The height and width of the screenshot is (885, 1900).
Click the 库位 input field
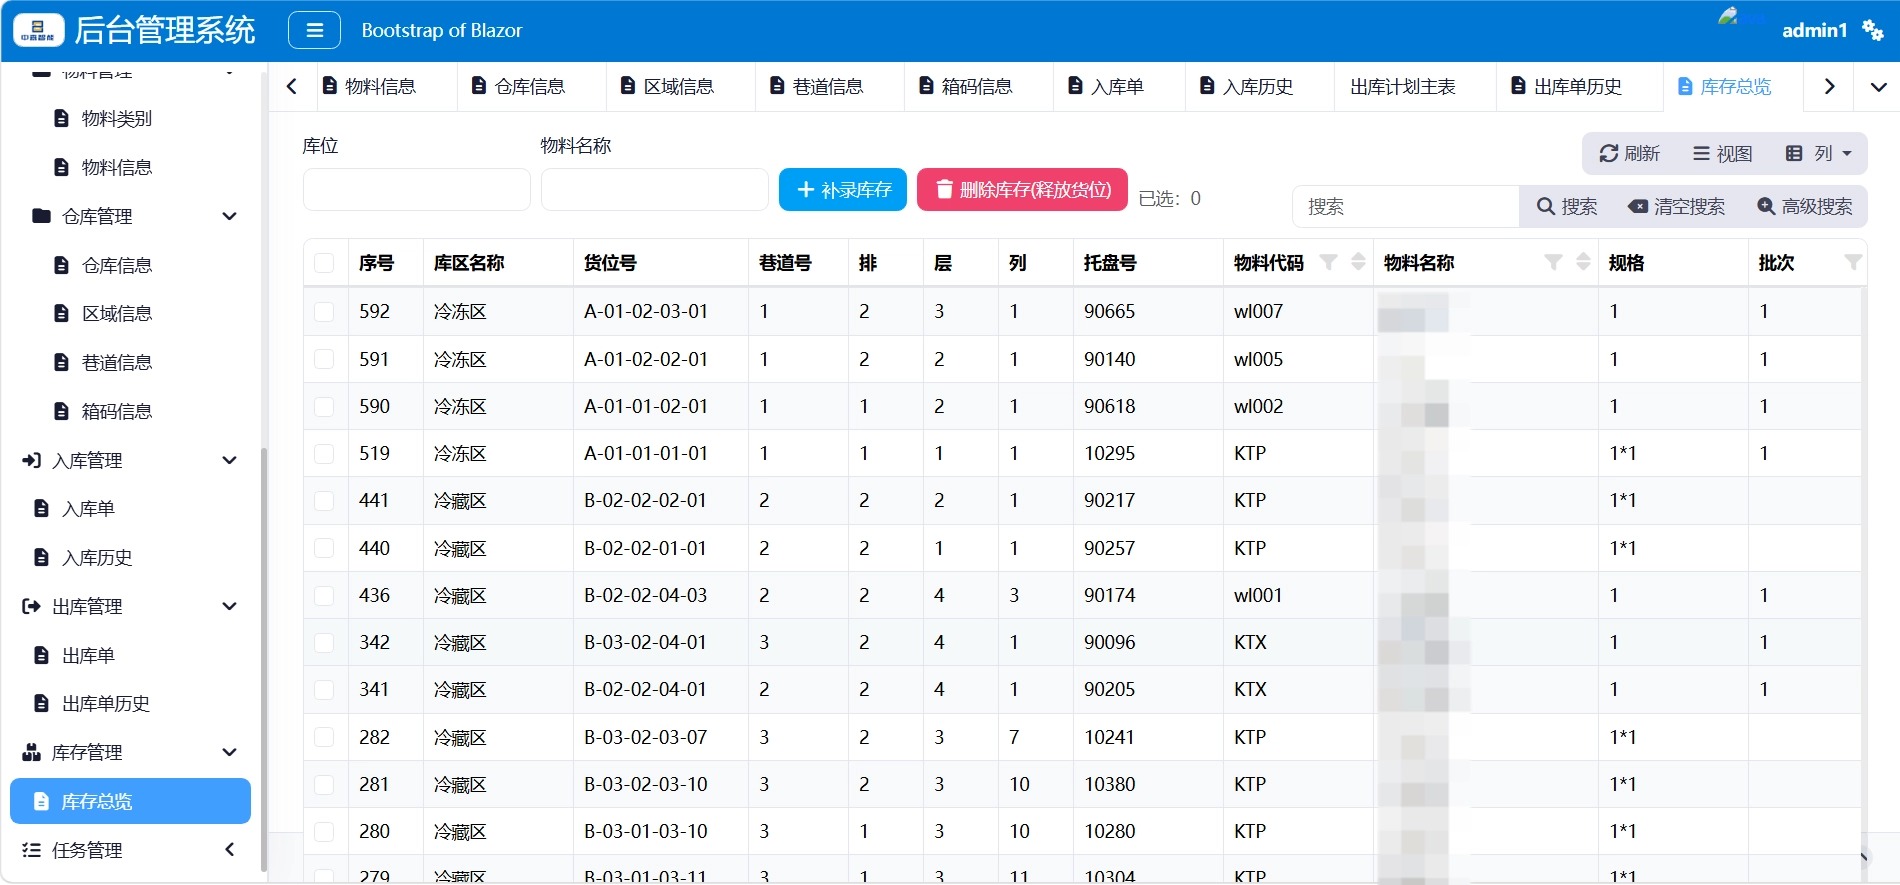click(x=416, y=190)
